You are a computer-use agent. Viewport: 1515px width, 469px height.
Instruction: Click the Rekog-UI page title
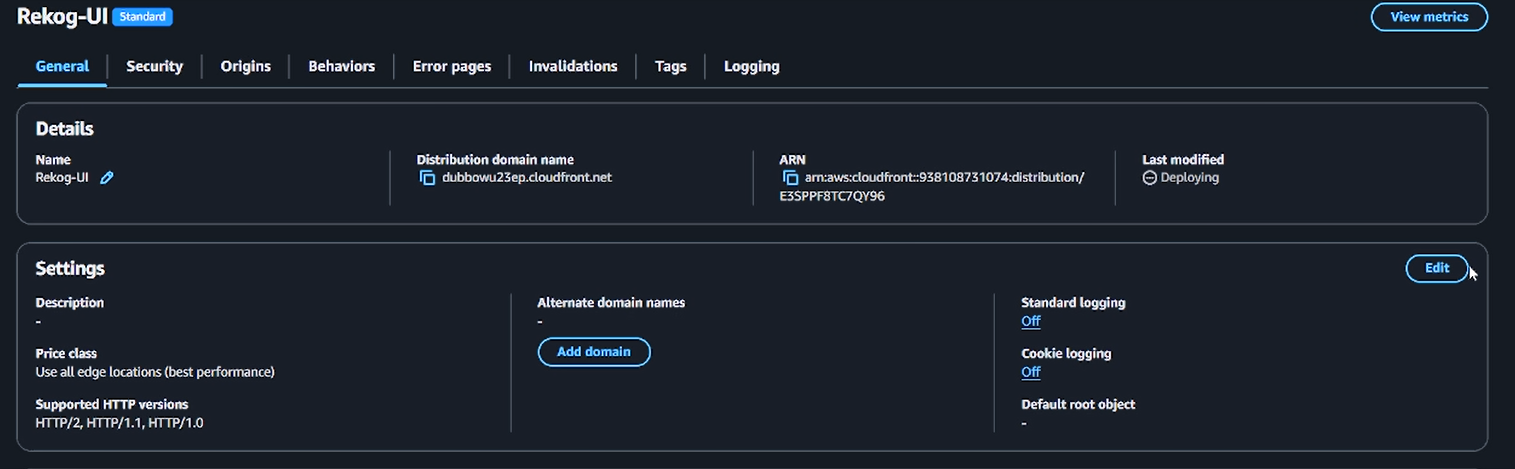point(62,16)
